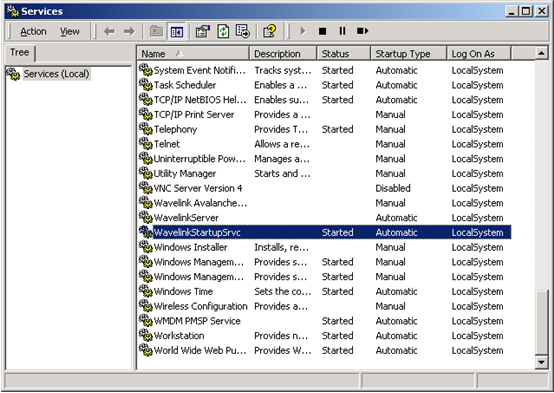The height and width of the screenshot is (393, 554).
Task: Select the Windows Time service name
Action: (x=183, y=292)
